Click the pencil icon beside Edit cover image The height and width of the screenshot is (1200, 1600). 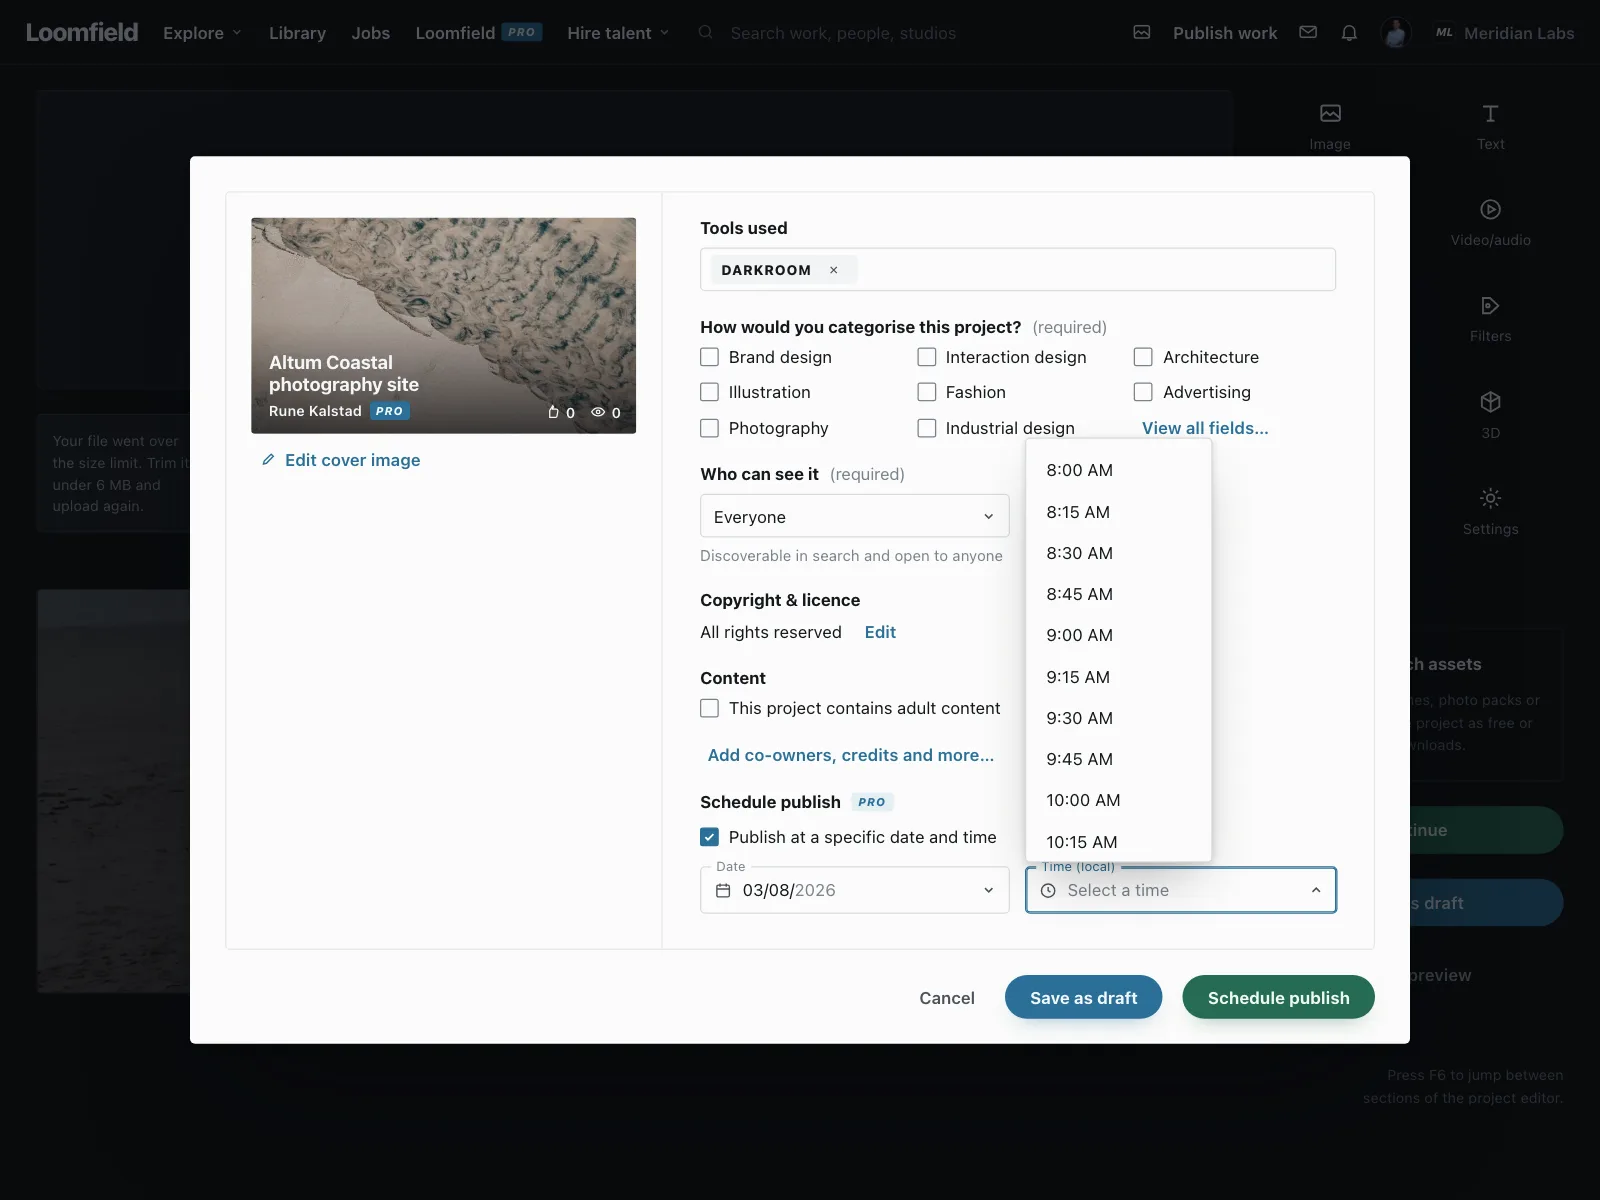tap(268, 460)
